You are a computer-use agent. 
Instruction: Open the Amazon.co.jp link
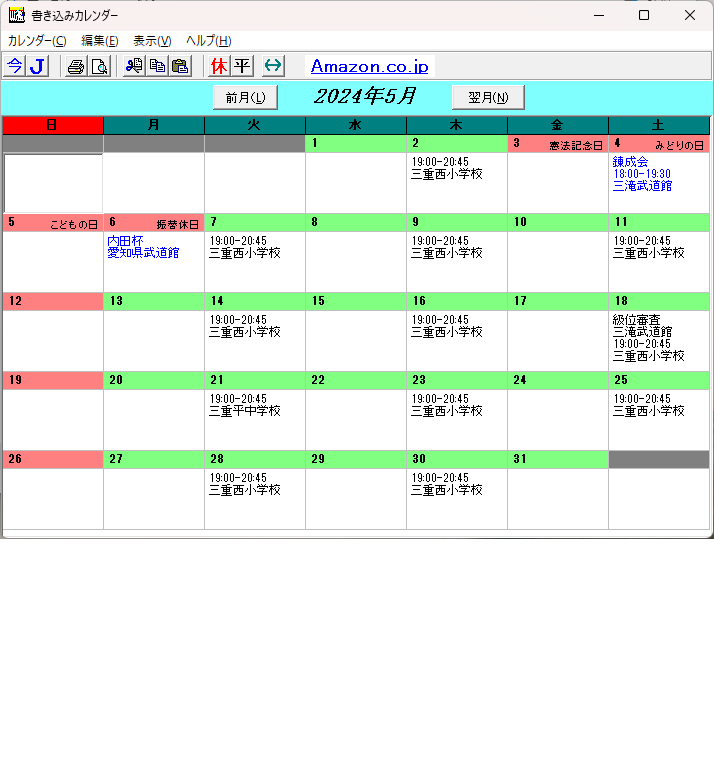[x=369, y=66]
